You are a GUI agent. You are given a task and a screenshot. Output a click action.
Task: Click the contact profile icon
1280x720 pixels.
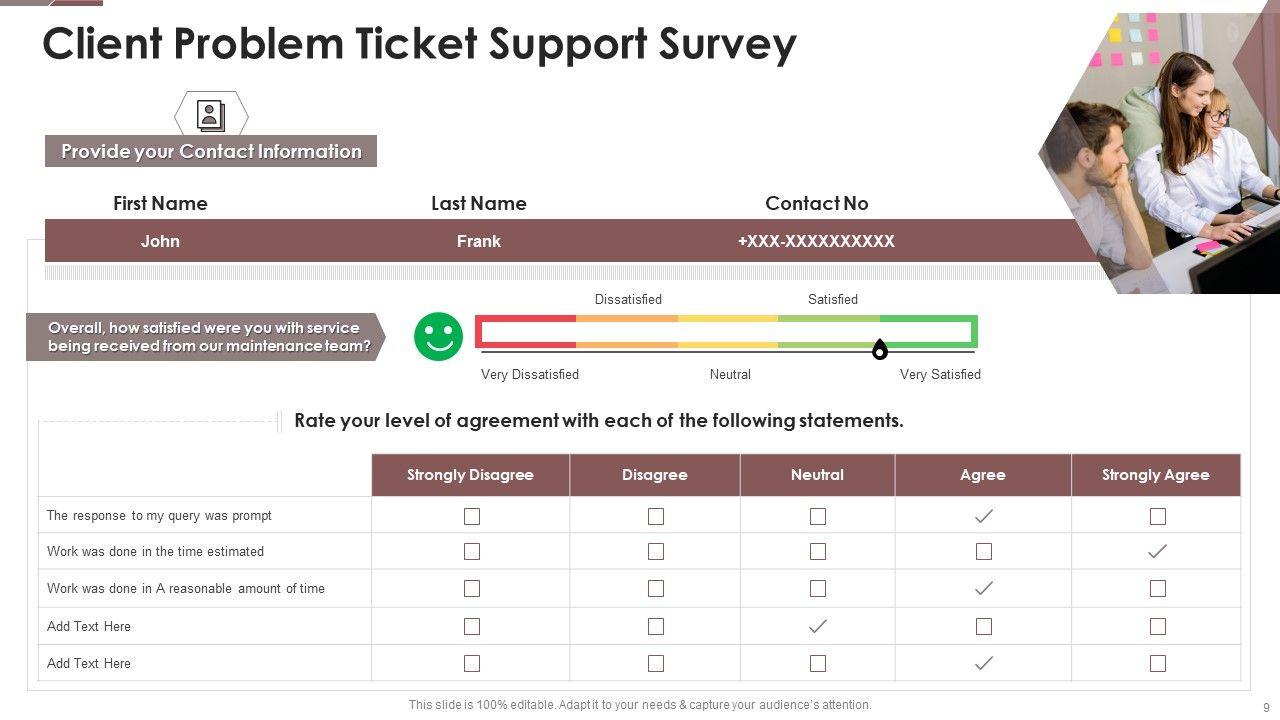pyautogui.click(x=211, y=116)
